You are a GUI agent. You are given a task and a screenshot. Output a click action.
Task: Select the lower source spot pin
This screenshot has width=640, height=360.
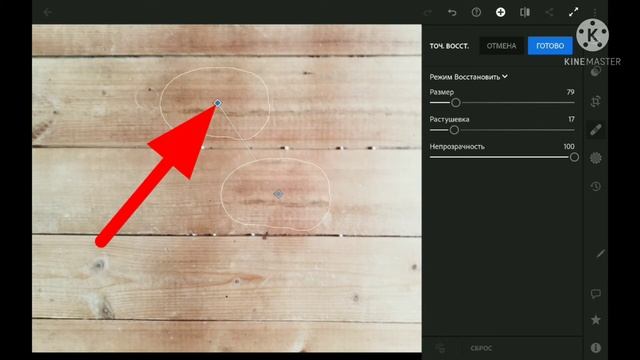point(278,194)
